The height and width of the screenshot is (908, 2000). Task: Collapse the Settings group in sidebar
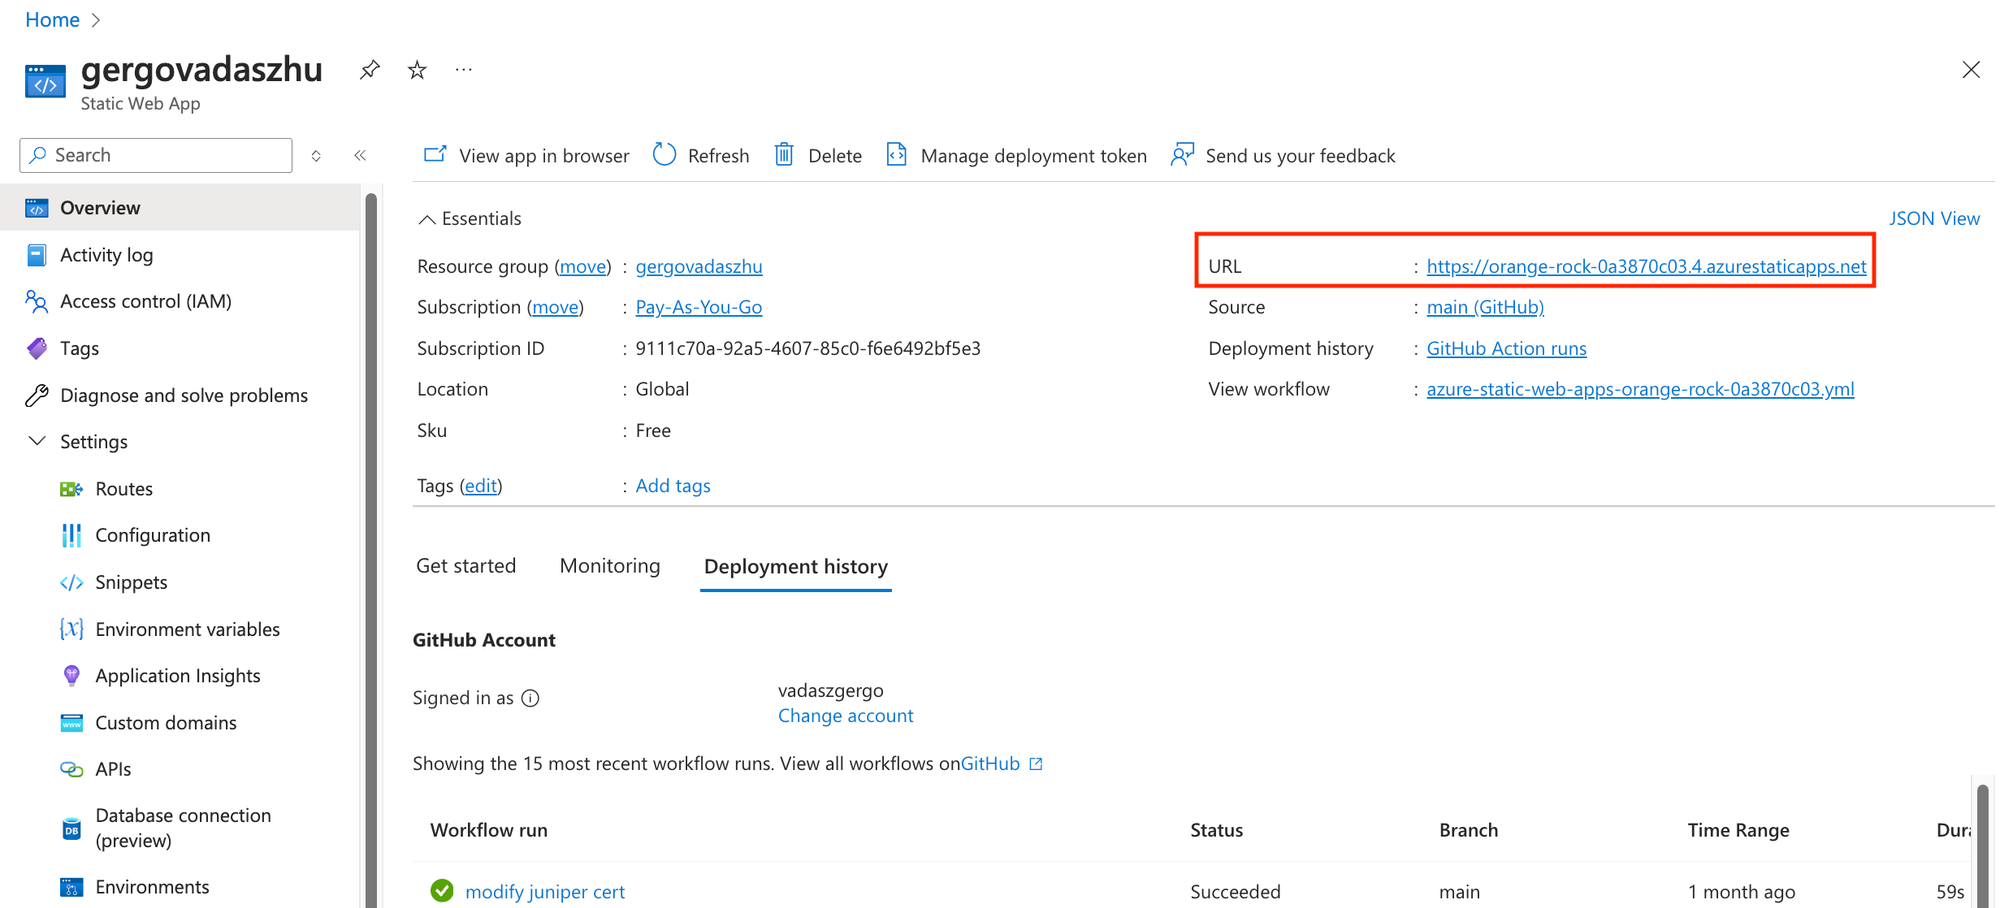tap(37, 441)
